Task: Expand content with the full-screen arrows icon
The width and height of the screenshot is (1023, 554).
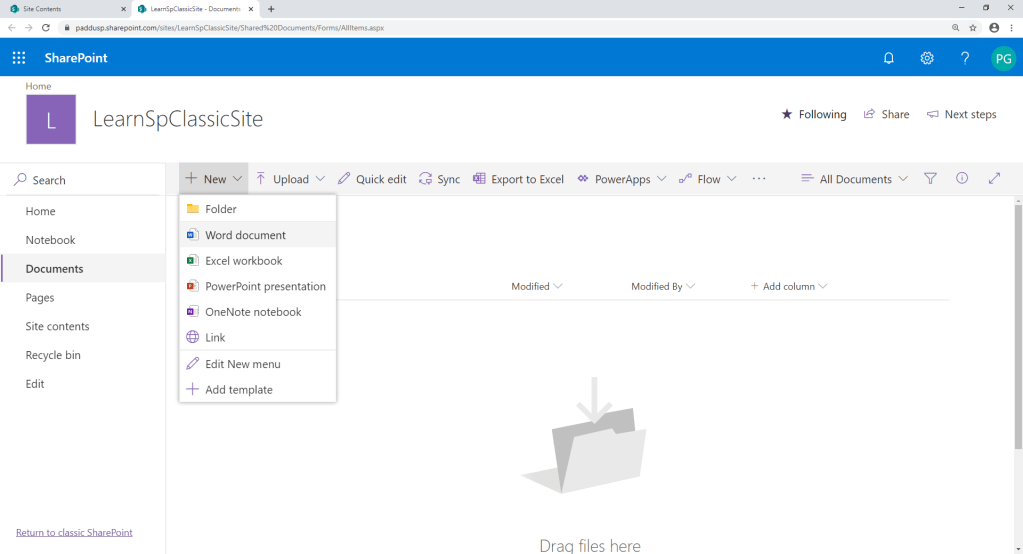Action: tap(994, 179)
